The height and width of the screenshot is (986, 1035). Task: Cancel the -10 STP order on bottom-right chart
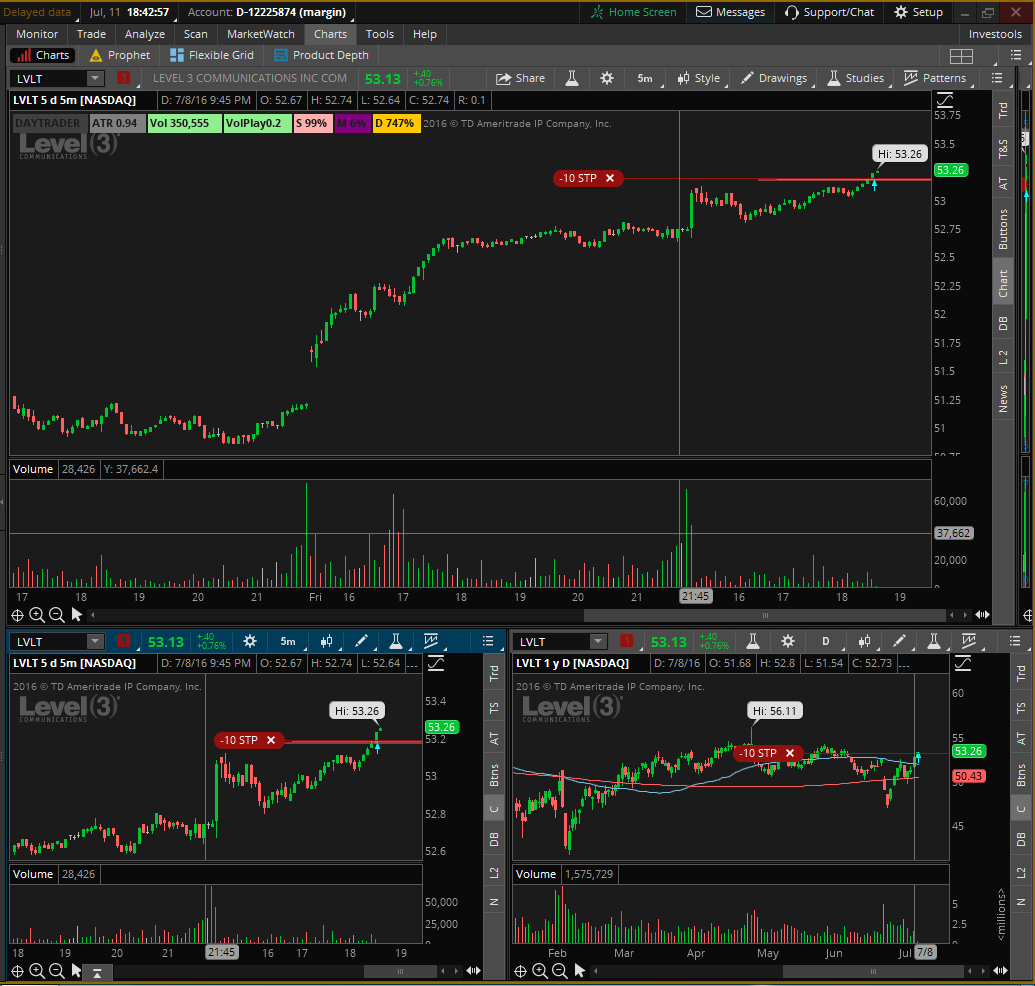coord(789,753)
